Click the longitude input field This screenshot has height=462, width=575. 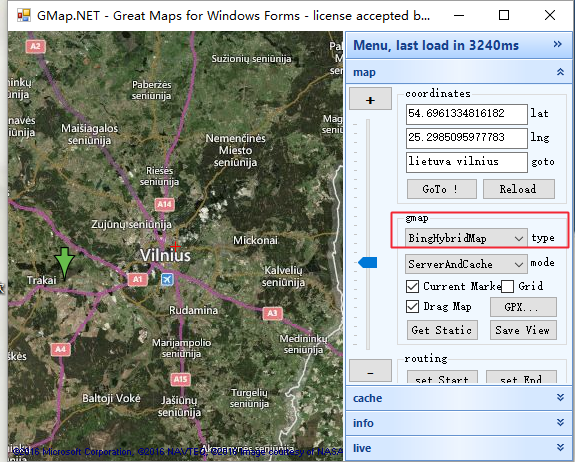(x=466, y=138)
